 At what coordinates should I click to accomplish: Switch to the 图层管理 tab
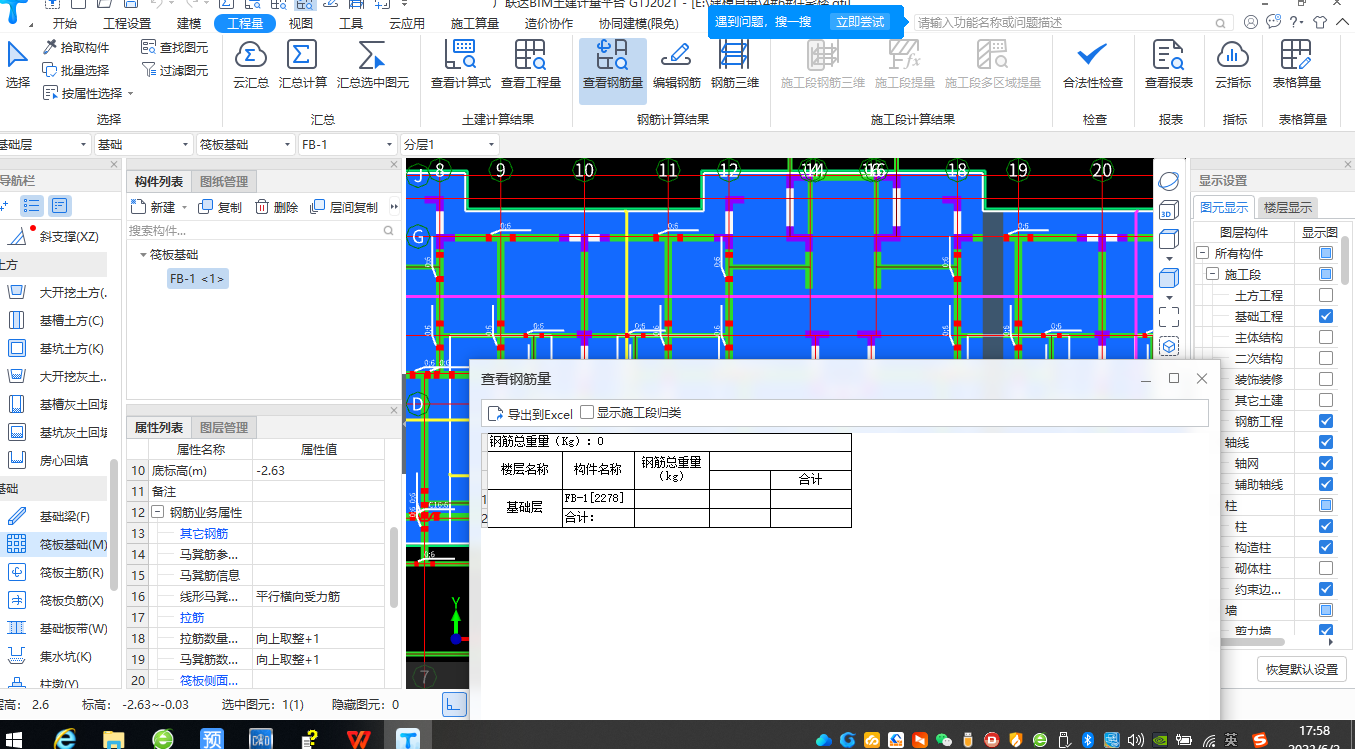(224, 427)
